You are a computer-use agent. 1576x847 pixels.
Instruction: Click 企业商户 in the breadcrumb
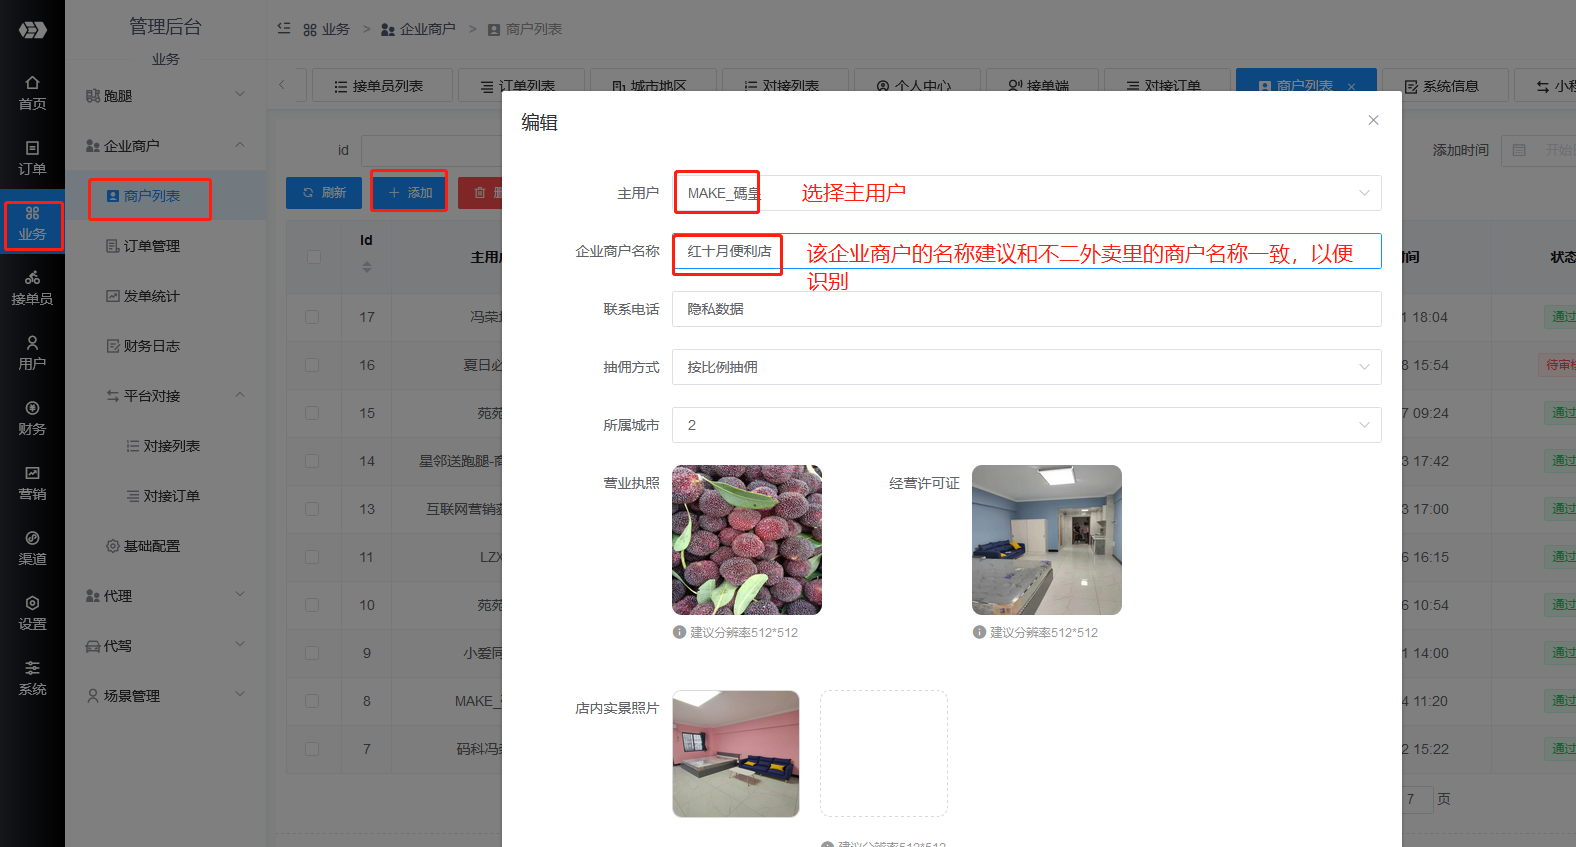tap(418, 29)
